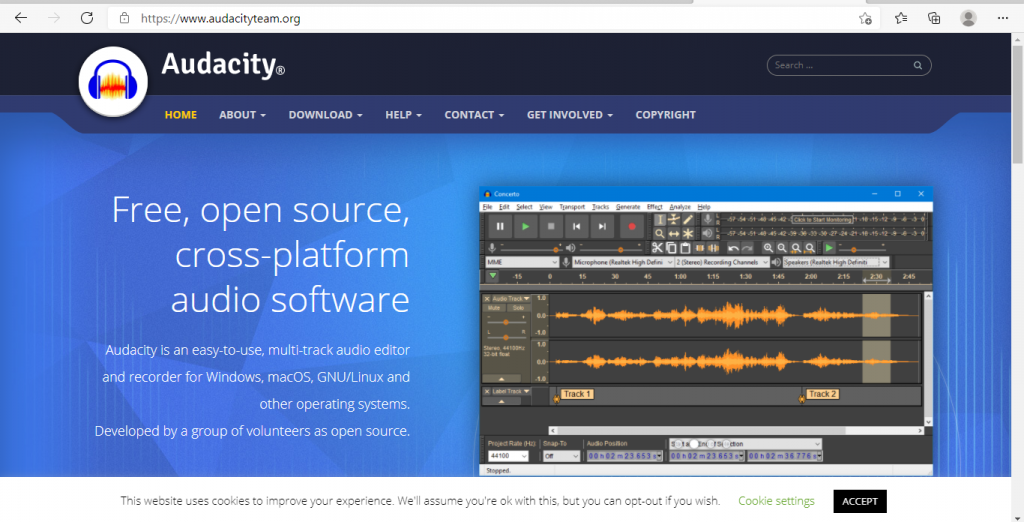Click the Copy icon in edit toolbar

671,248
